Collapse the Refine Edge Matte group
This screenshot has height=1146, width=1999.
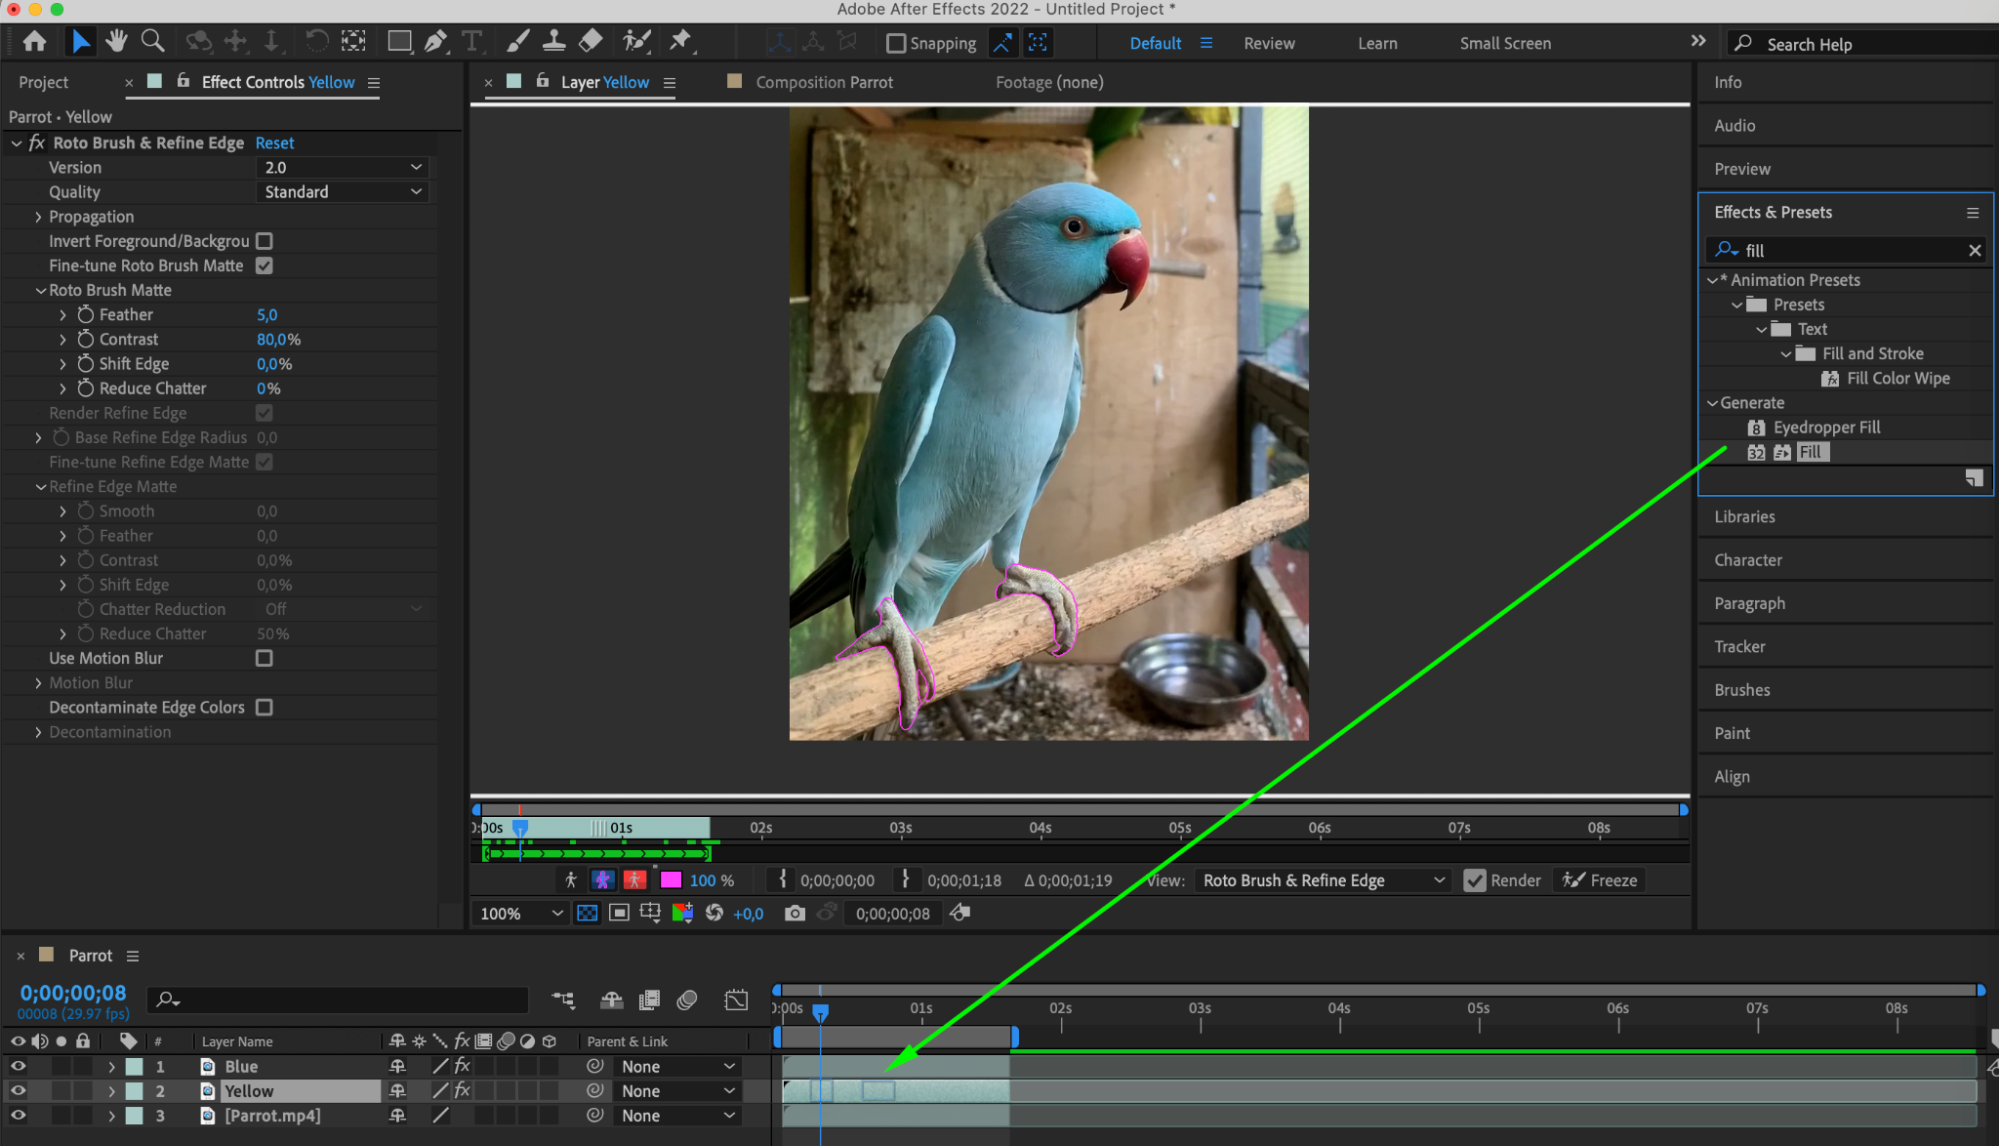(40, 487)
